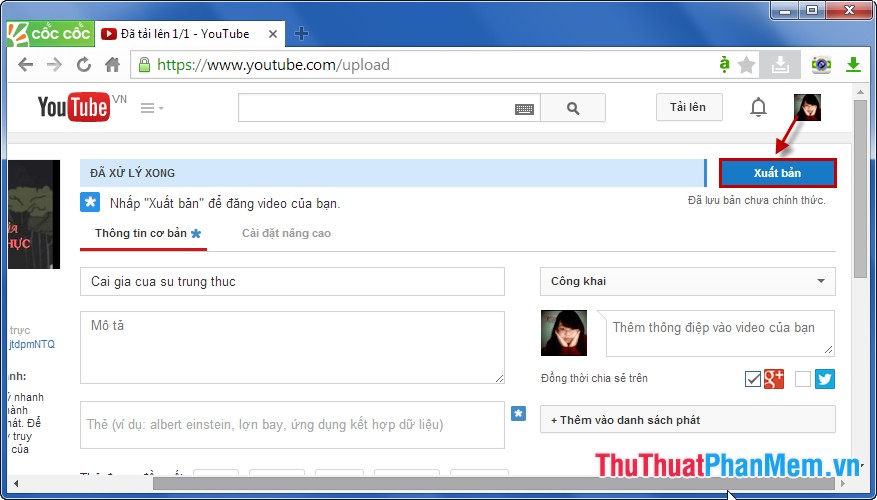The height and width of the screenshot is (500, 877).
Task: Click the address bar URL
Action: point(274,65)
